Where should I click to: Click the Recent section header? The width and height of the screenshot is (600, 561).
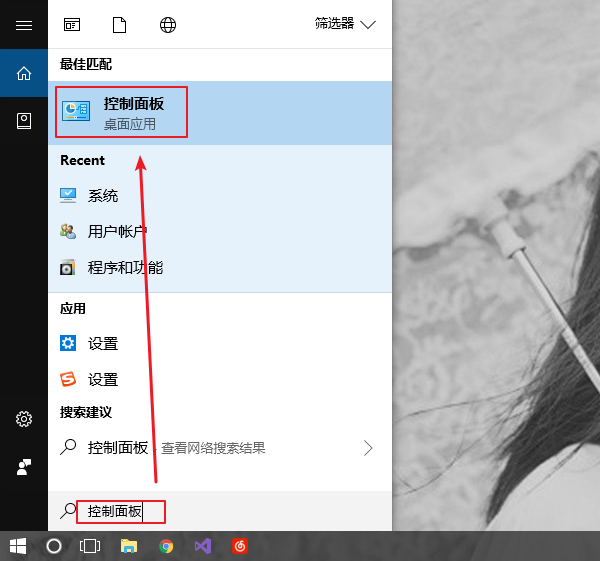click(x=82, y=160)
